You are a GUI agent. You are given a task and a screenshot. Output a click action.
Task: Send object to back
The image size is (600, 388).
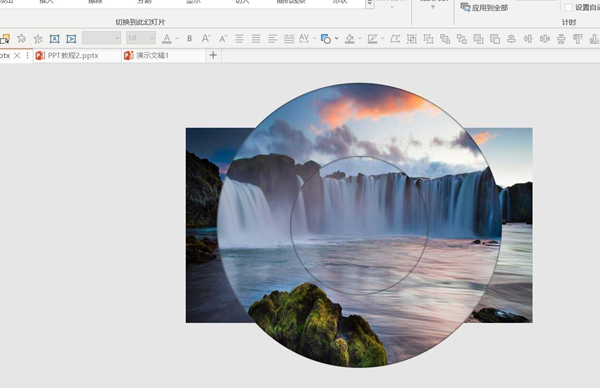pyautogui.click(x=495, y=39)
